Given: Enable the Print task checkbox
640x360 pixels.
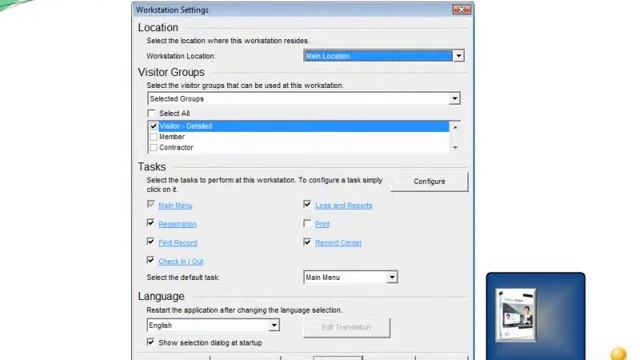Looking at the screenshot, I should tap(307, 223).
